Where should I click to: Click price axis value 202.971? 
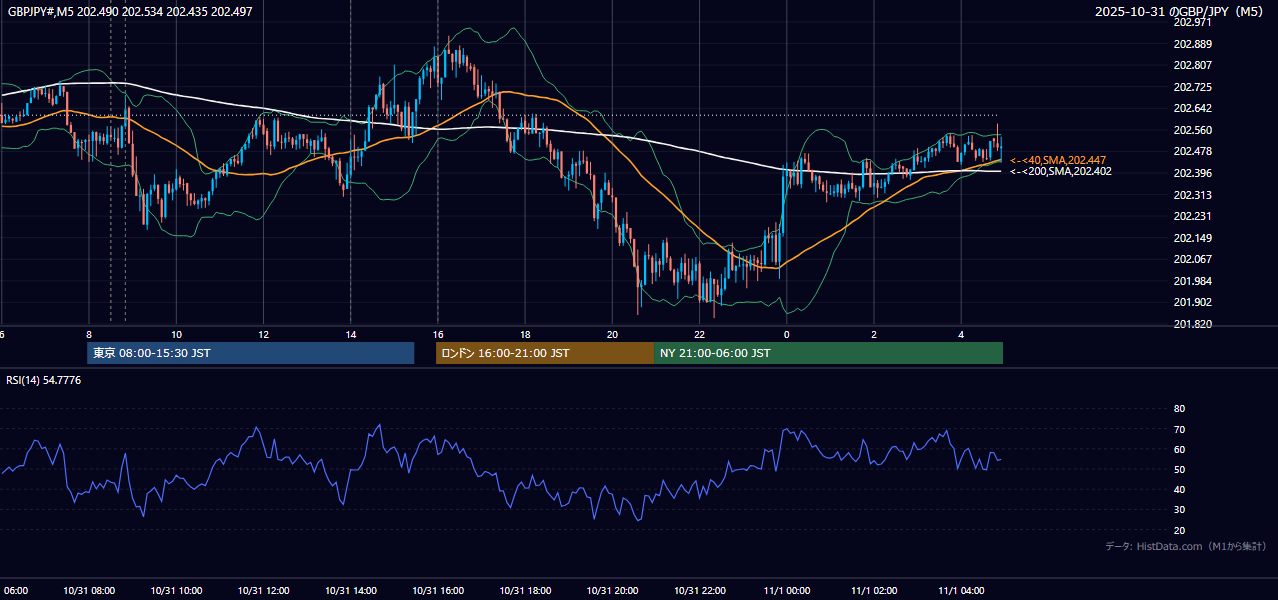coord(1193,22)
